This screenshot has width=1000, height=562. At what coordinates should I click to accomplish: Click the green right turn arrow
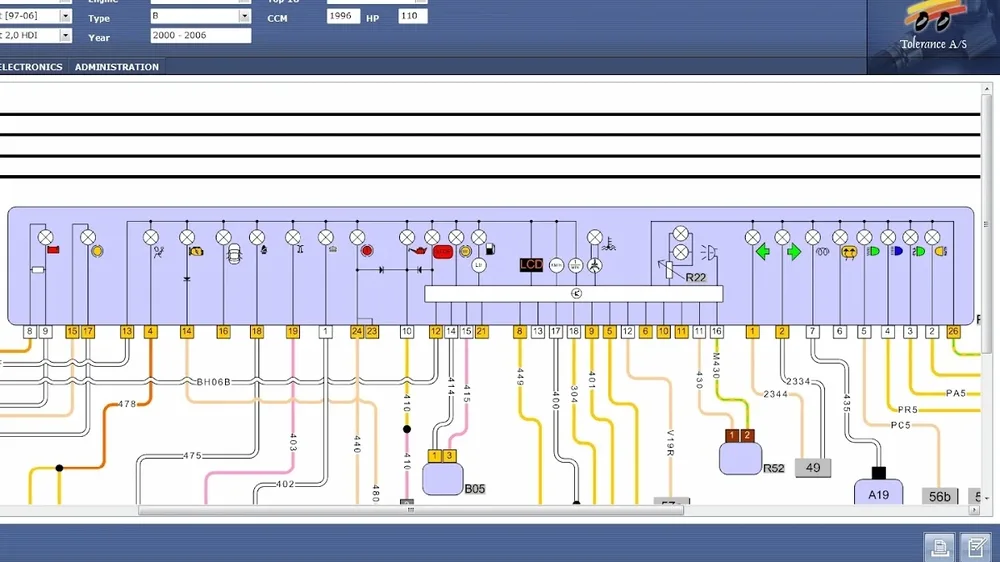(x=793, y=252)
